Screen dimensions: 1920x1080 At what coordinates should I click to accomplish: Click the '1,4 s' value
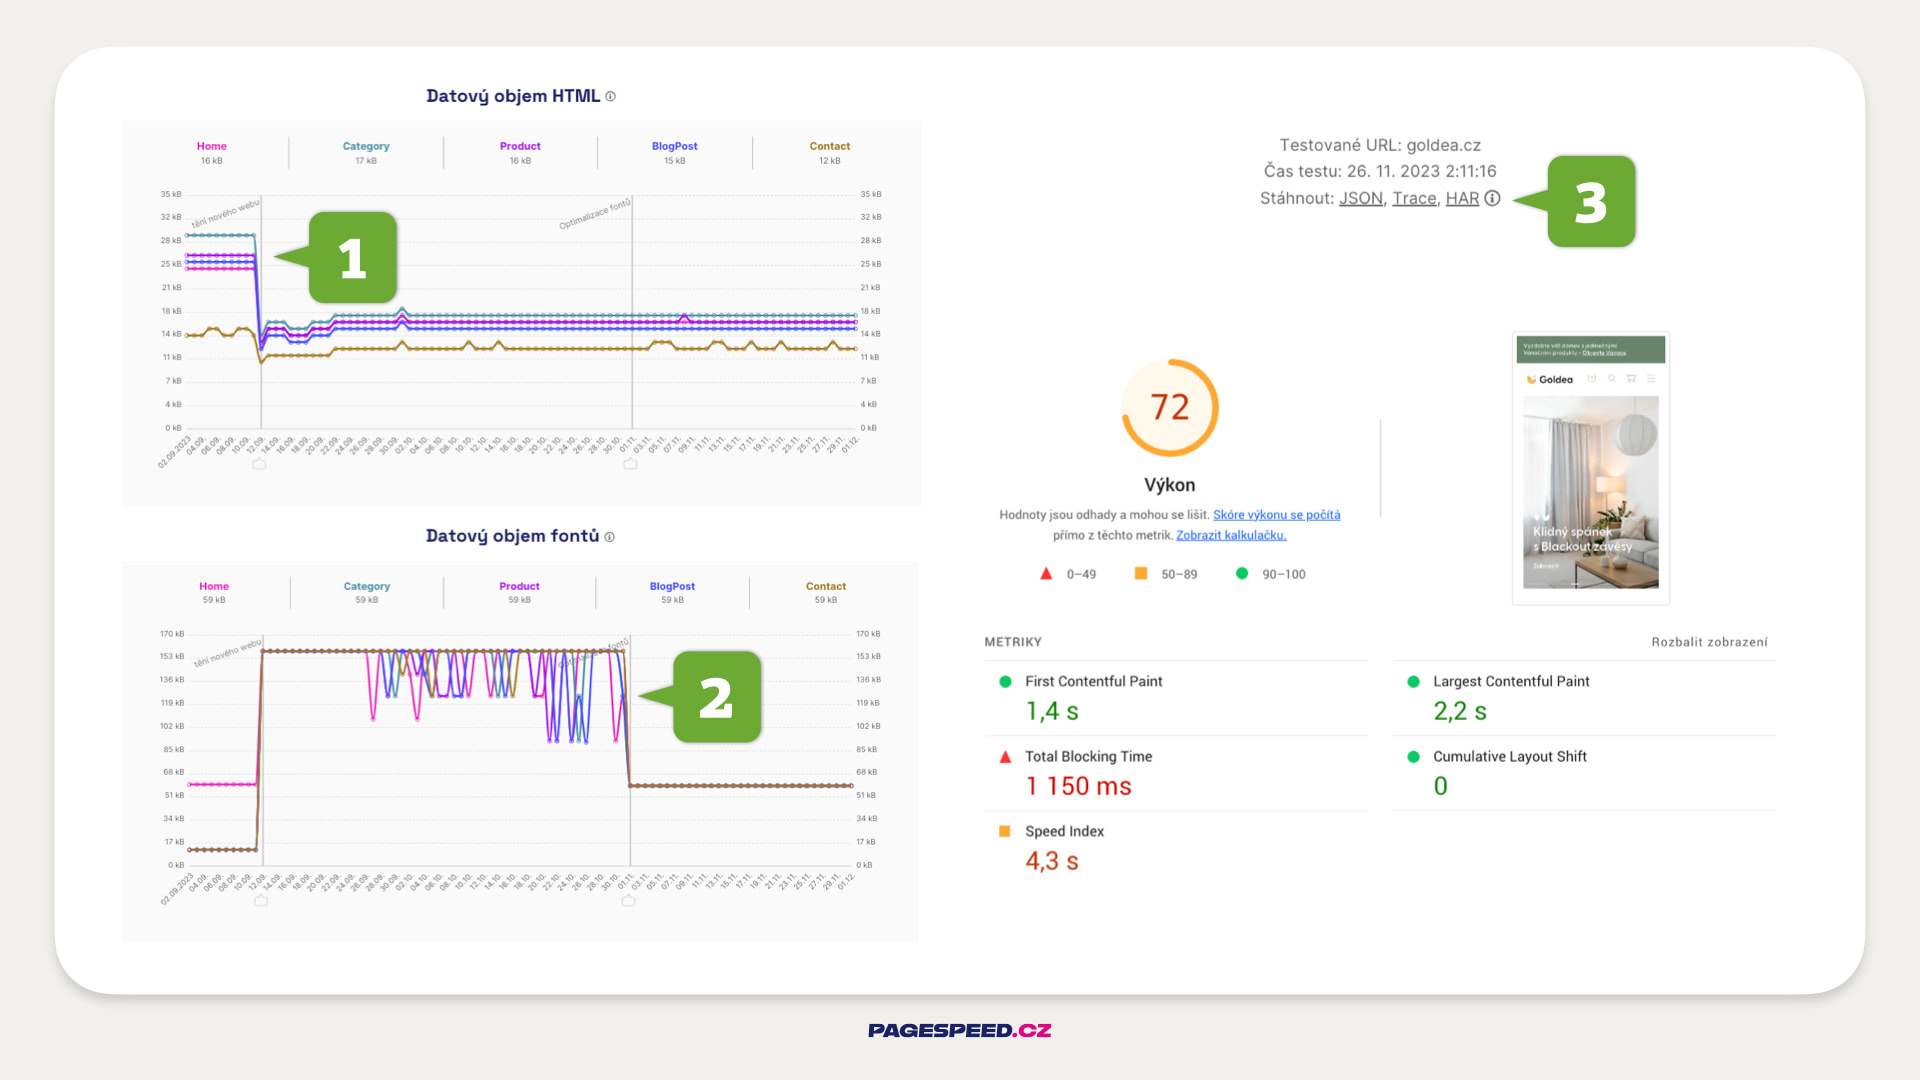tap(1052, 711)
